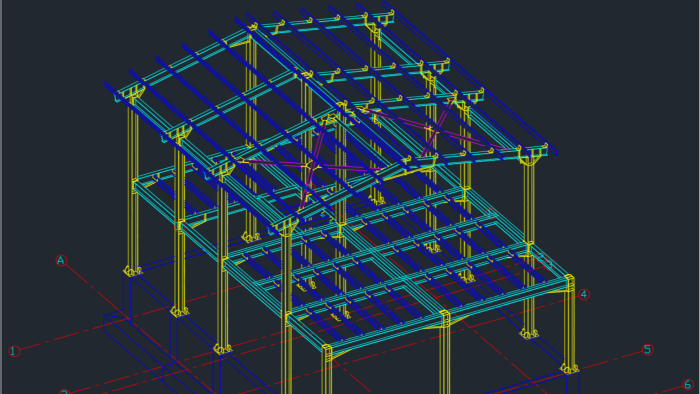Select the grid bubble labeled 6
Image resolution: width=700 pixels, height=394 pixels.
(688, 385)
